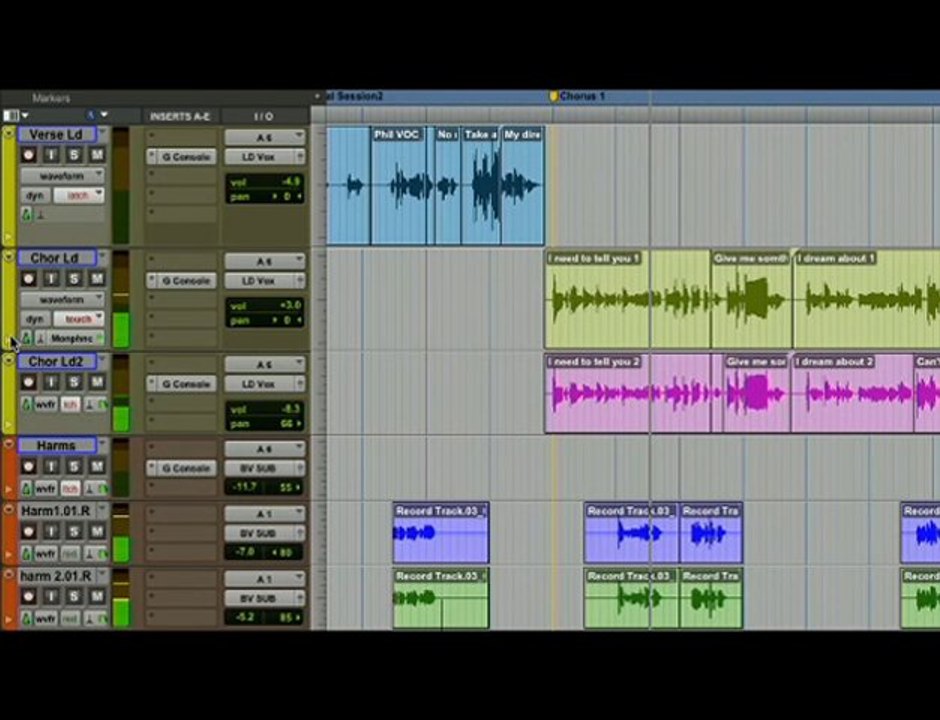The width and height of the screenshot is (940, 720).
Task: Arm record on Chor Ld2 track
Action: (x=28, y=382)
